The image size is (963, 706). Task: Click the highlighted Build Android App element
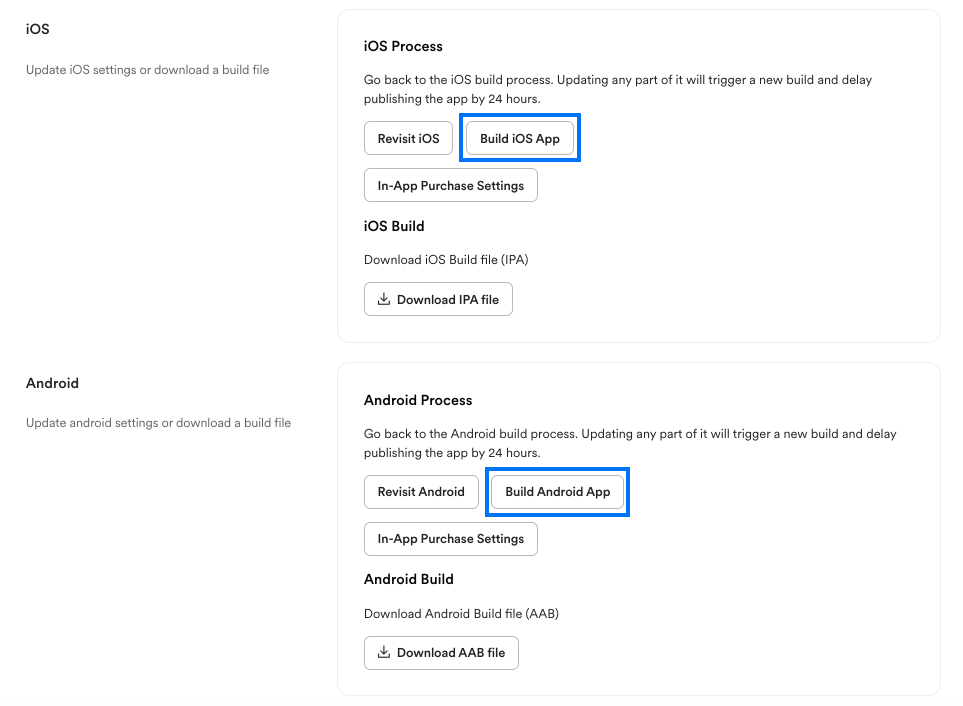557,491
